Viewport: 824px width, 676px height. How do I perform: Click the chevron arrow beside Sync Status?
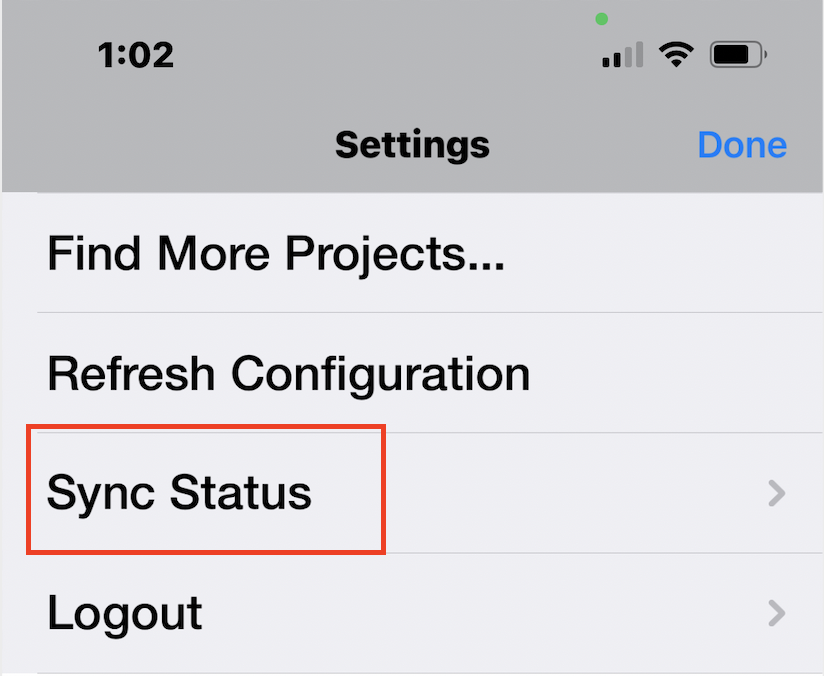pos(776,493)
